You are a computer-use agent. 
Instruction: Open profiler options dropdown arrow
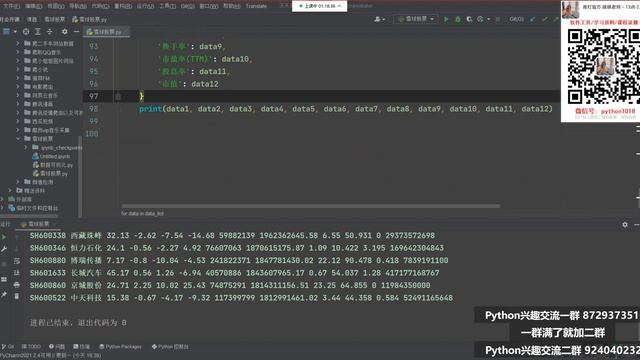coord(489,19)
